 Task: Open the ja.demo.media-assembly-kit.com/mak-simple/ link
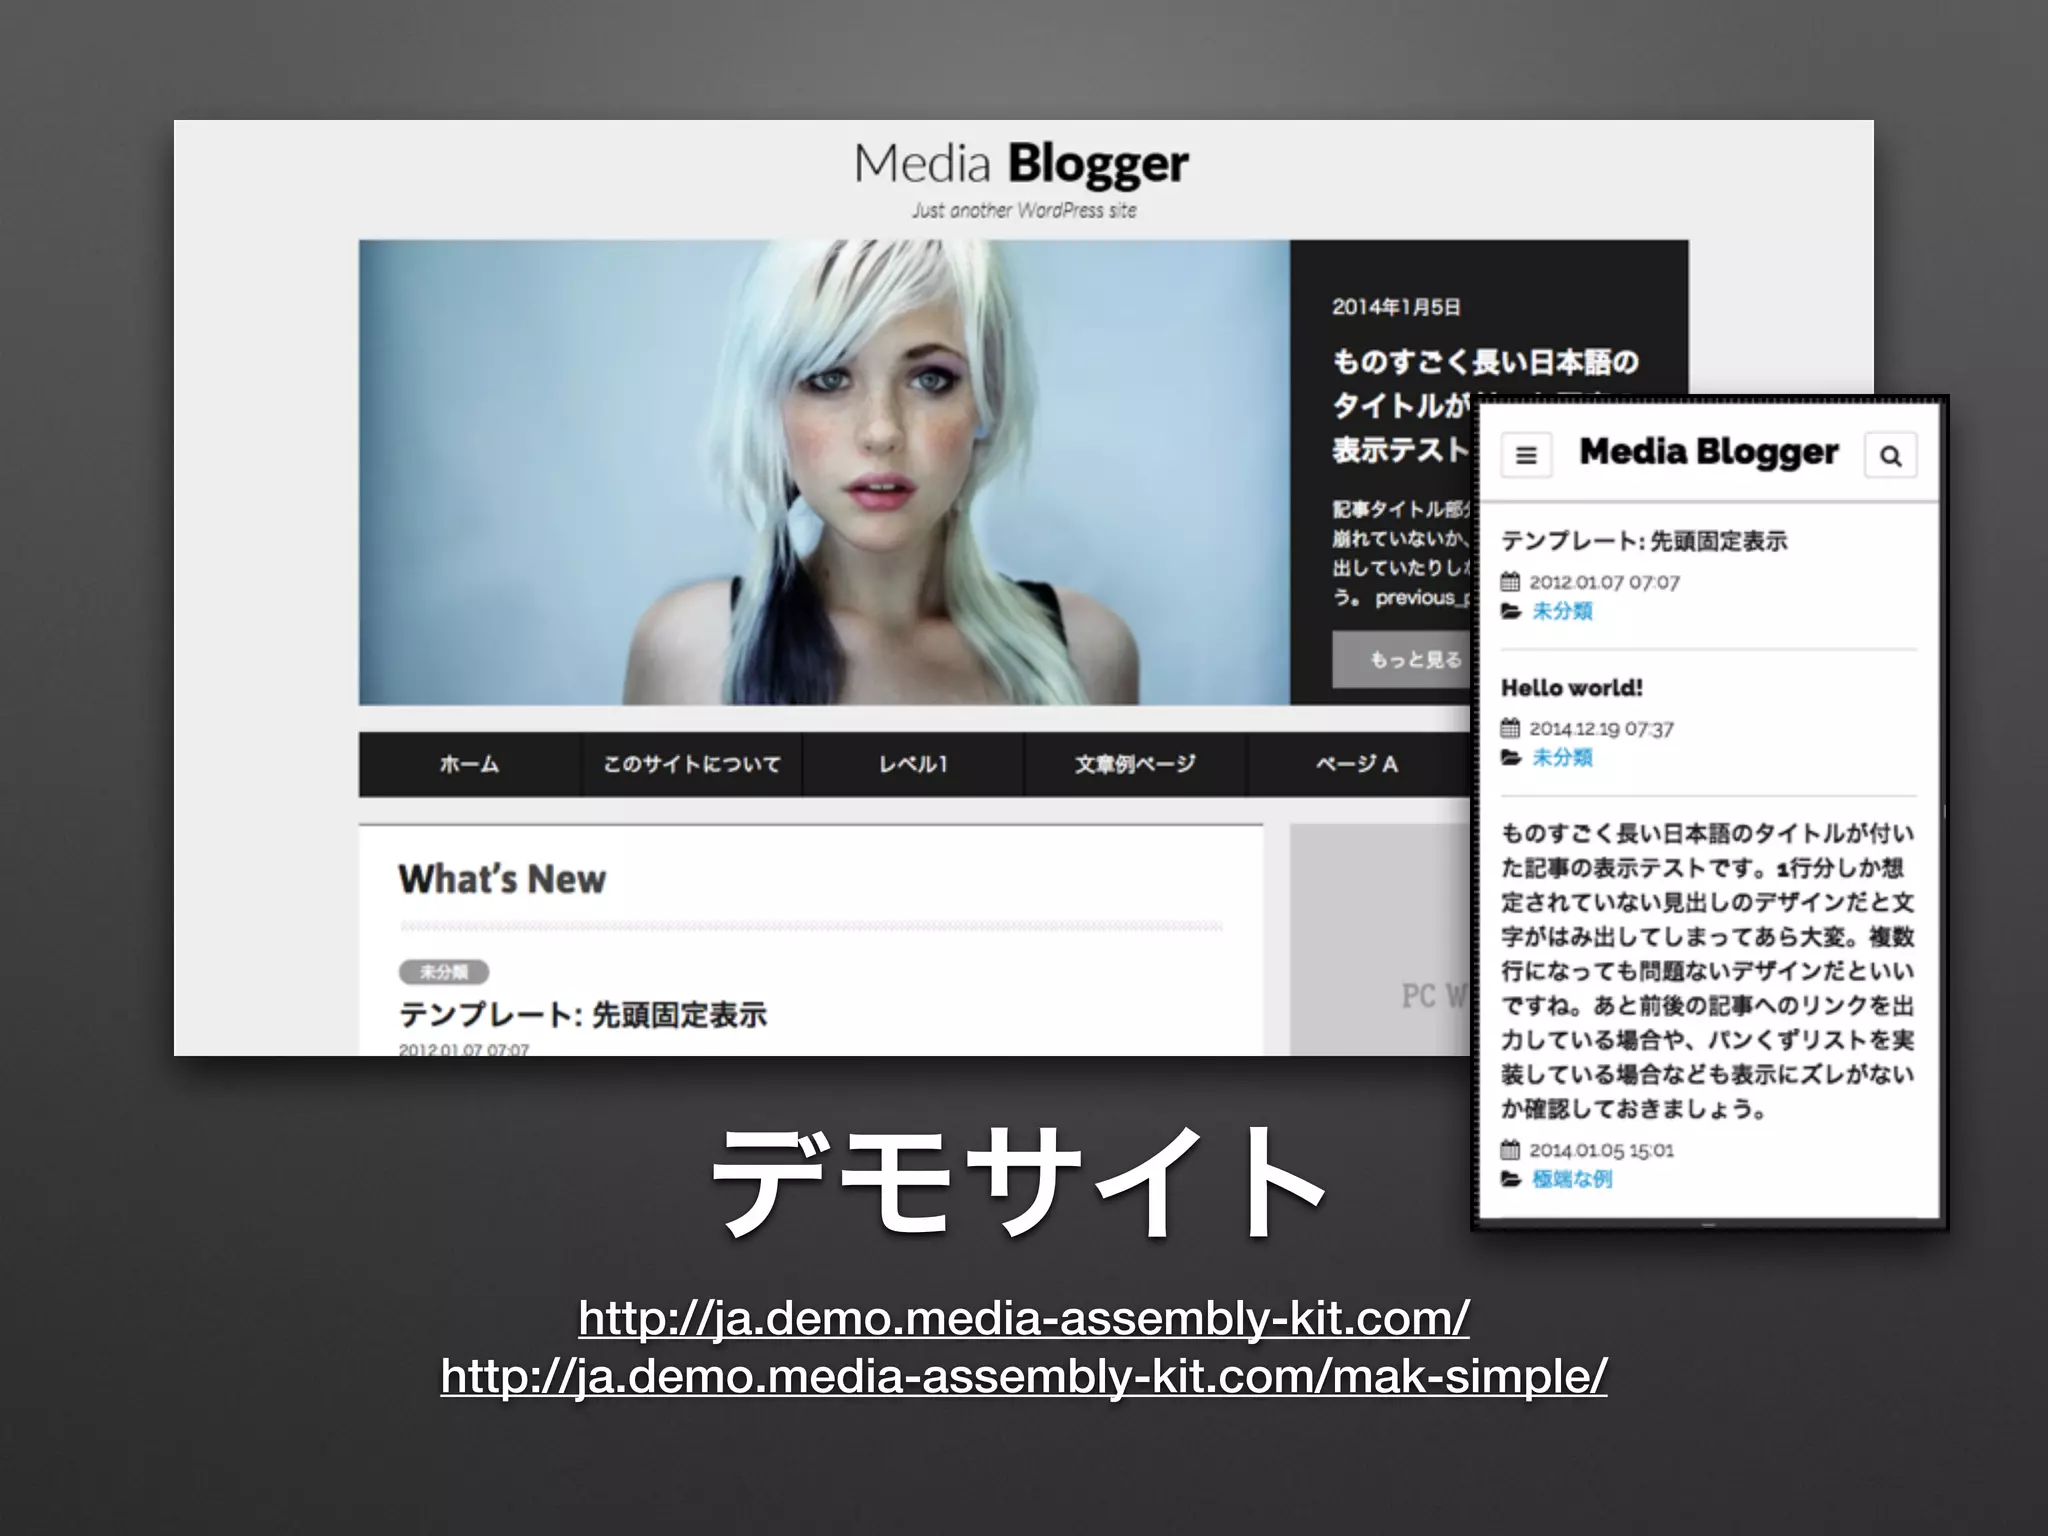[x=1023, y=1377]
